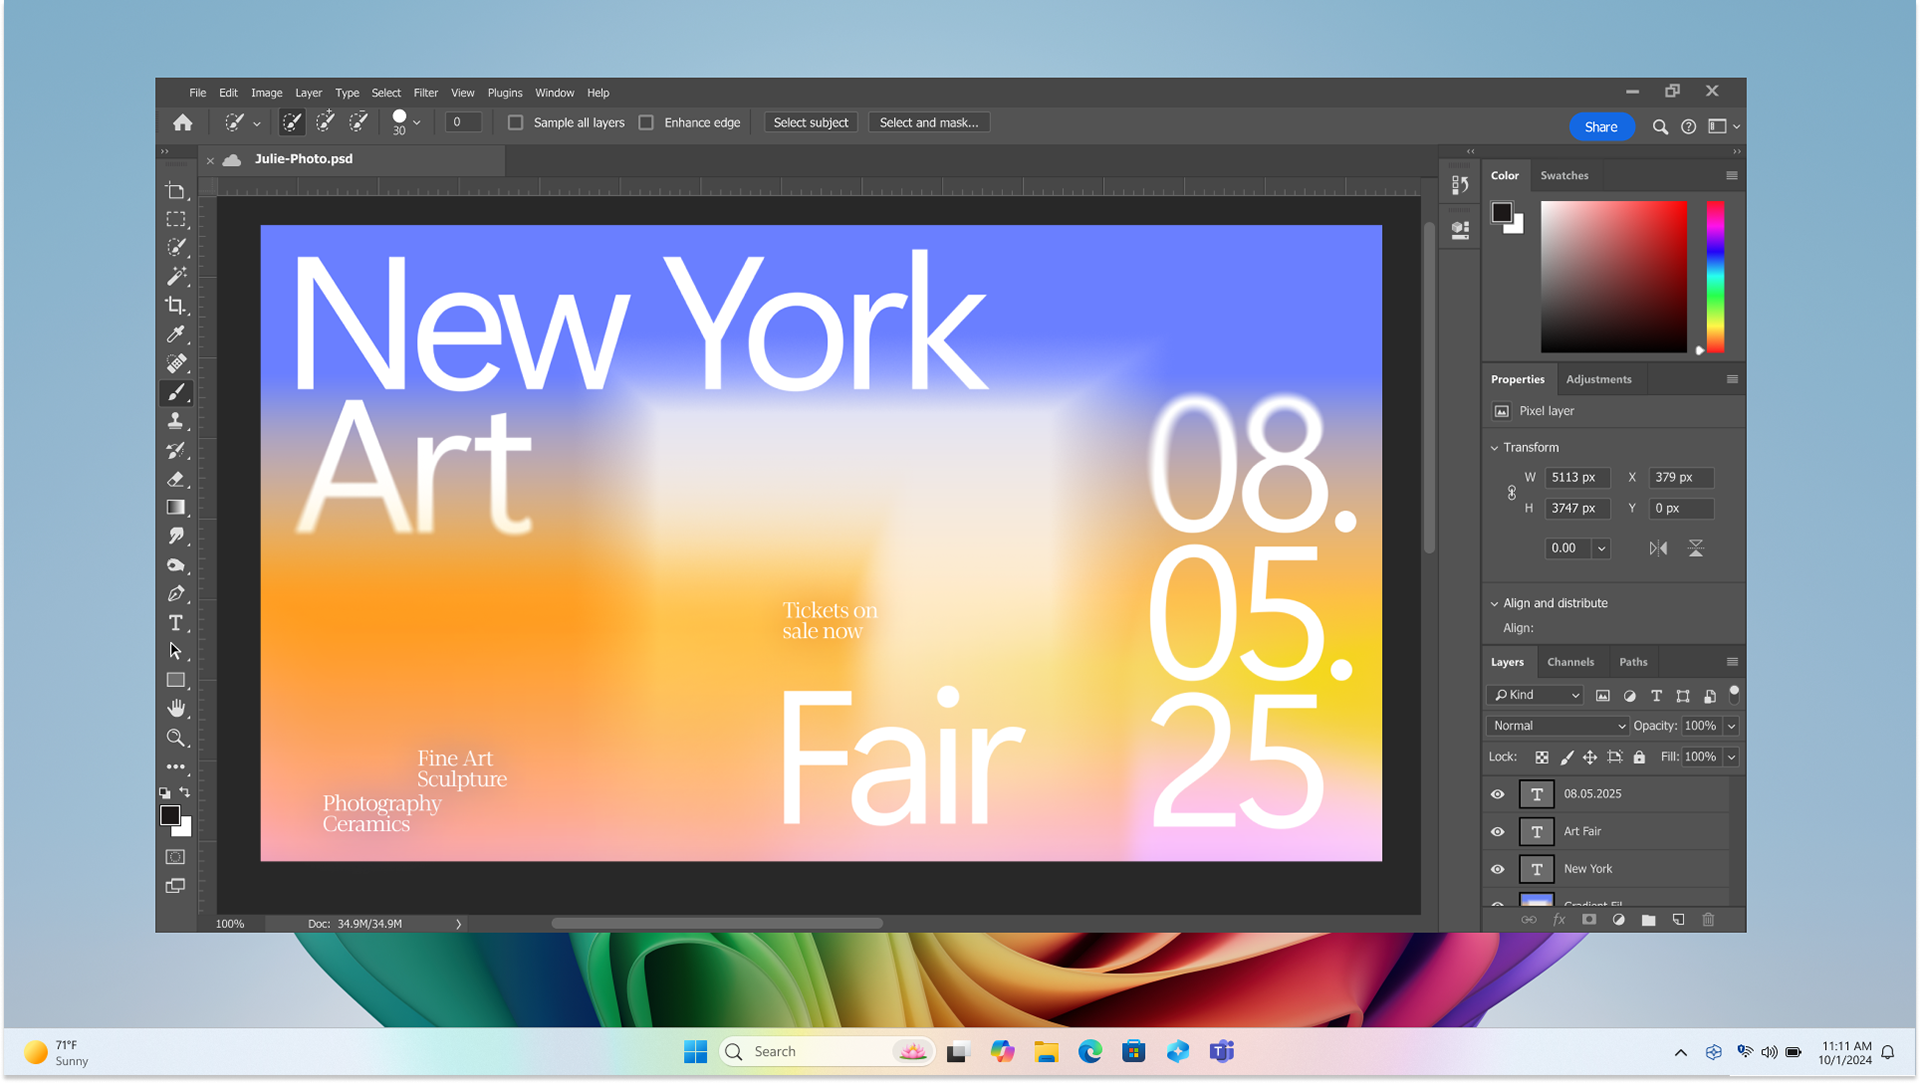
Task: Toggle Quick Mask mode icon
Action: point(175,857)
